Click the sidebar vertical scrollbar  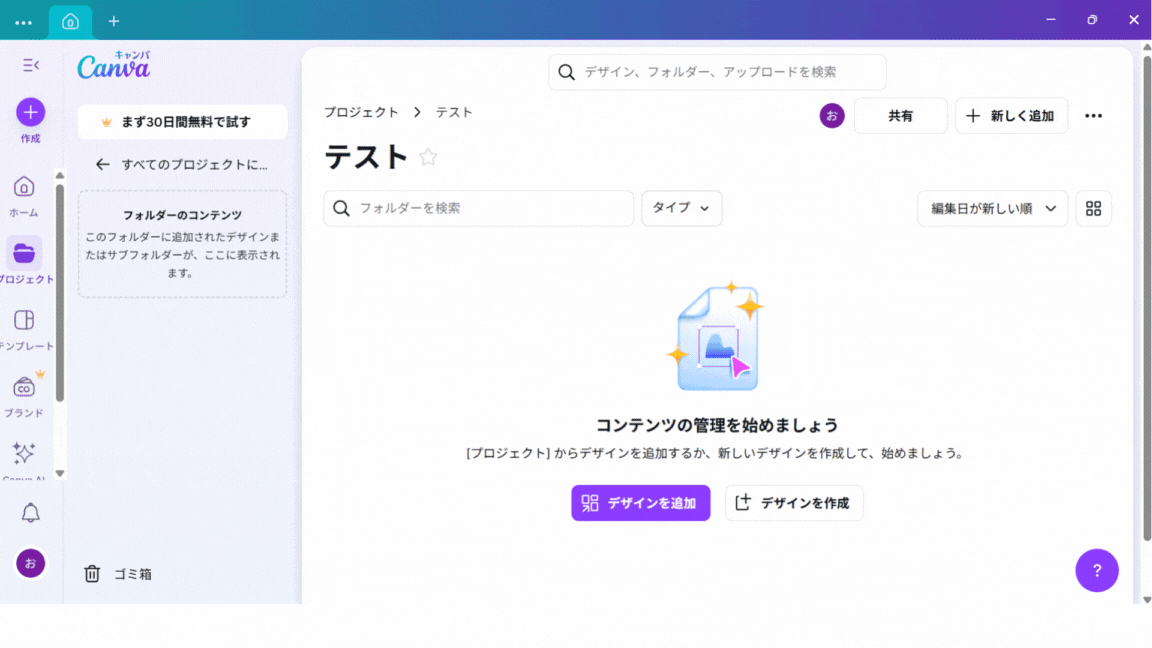click(60, 290)
